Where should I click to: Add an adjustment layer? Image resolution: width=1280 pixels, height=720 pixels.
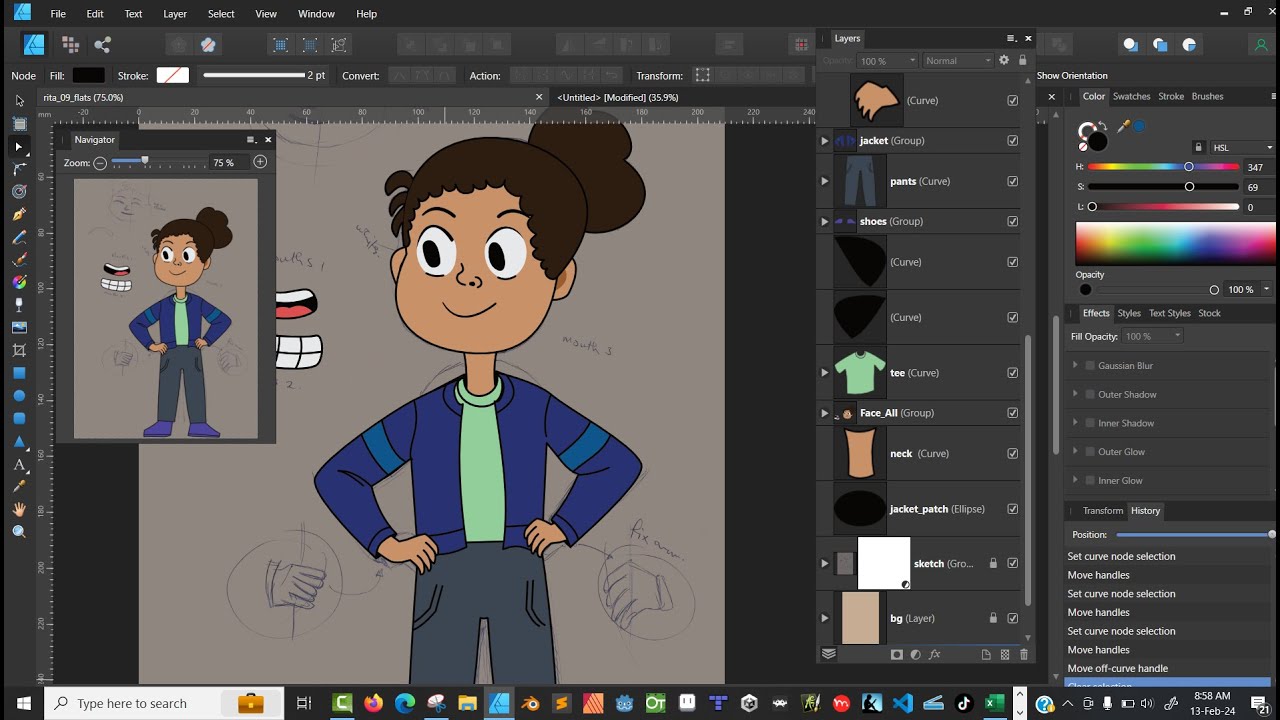pos(916,655)
